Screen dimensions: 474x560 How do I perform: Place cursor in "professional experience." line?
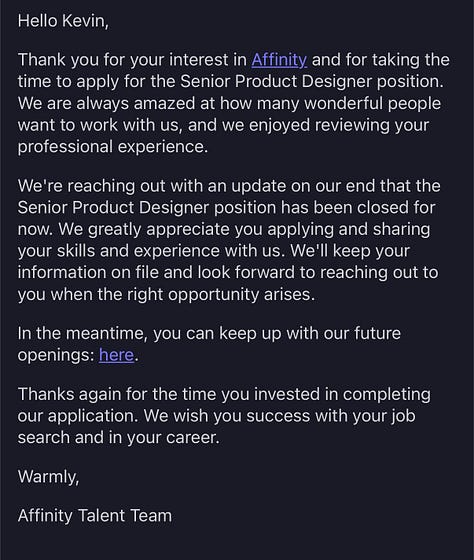(x=113, y=147)
